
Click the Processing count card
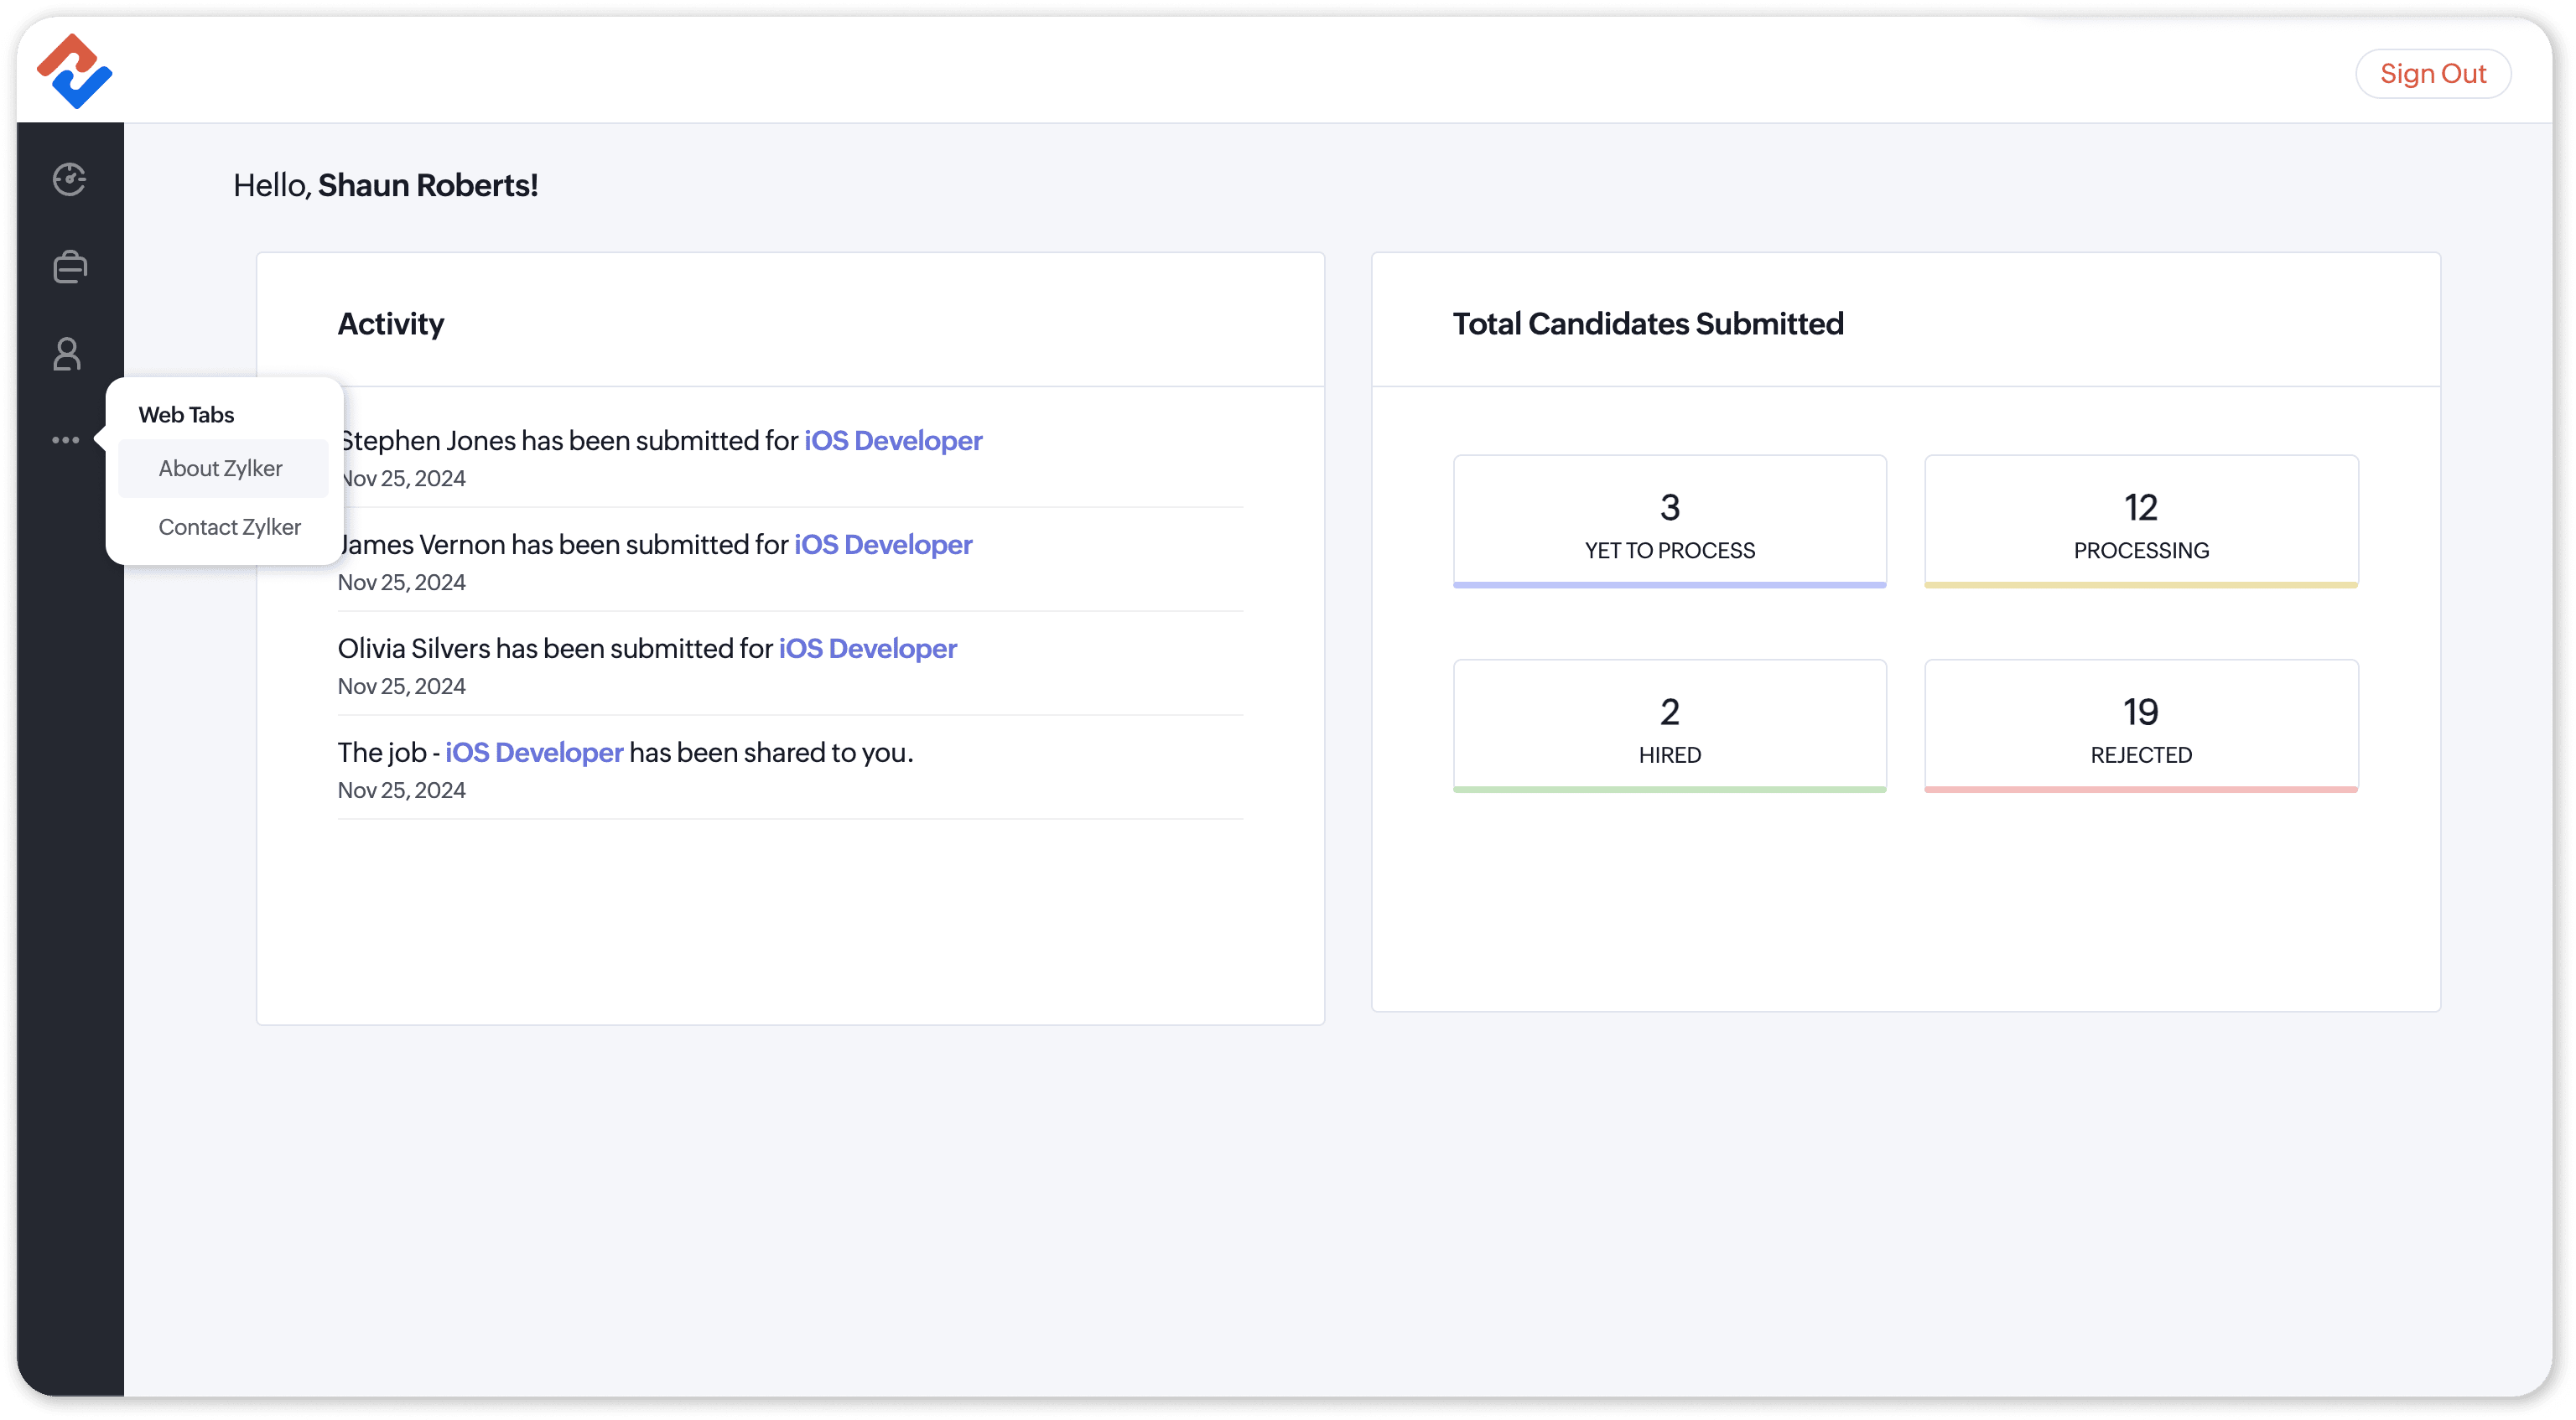click(x=2141, y=522)
